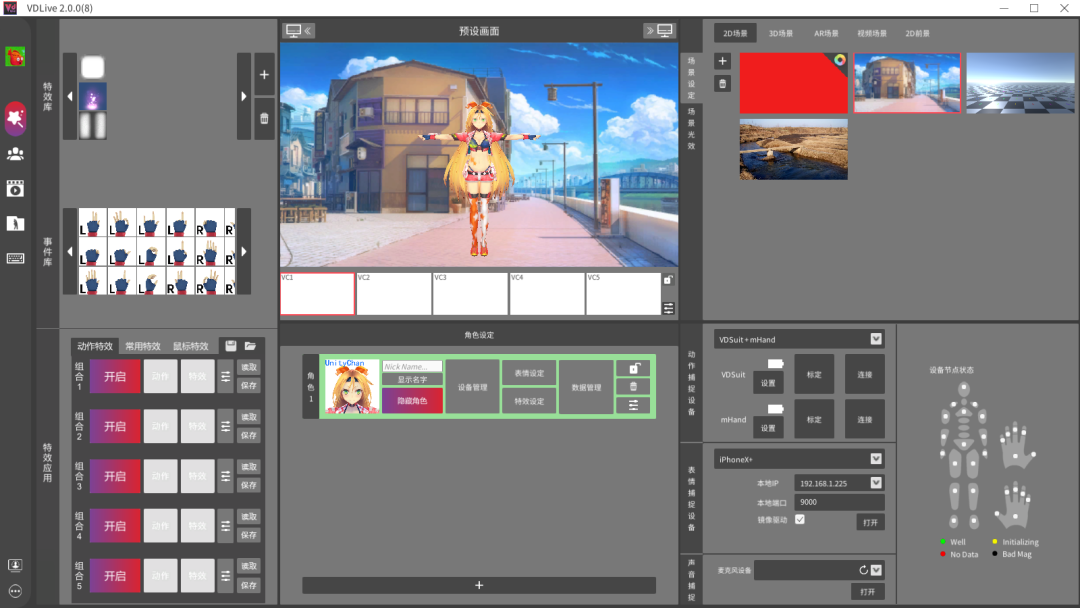Delete the selected effect using the effects library trash icon
The image size is (1080, 608).
pyautogui.click(x=264, y=119)
